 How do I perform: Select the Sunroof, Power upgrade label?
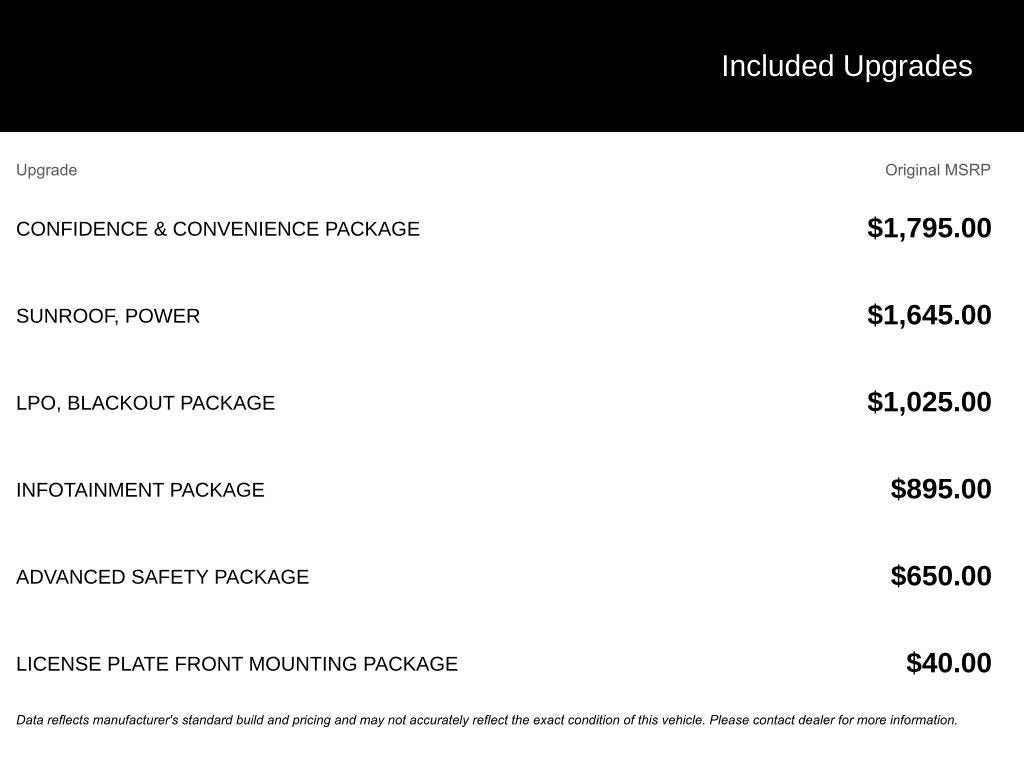click(108, 316)
